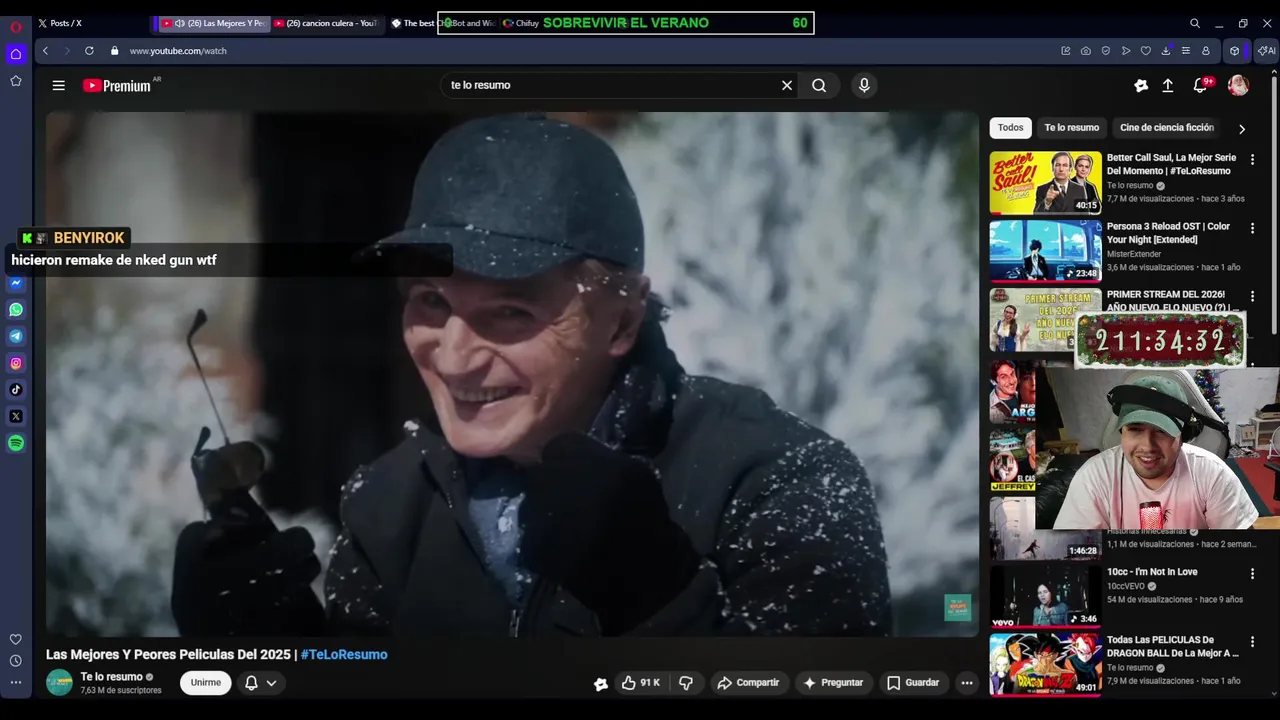
Task: Open TikTok in the Opera sidebar
Action: coord(16,390)
